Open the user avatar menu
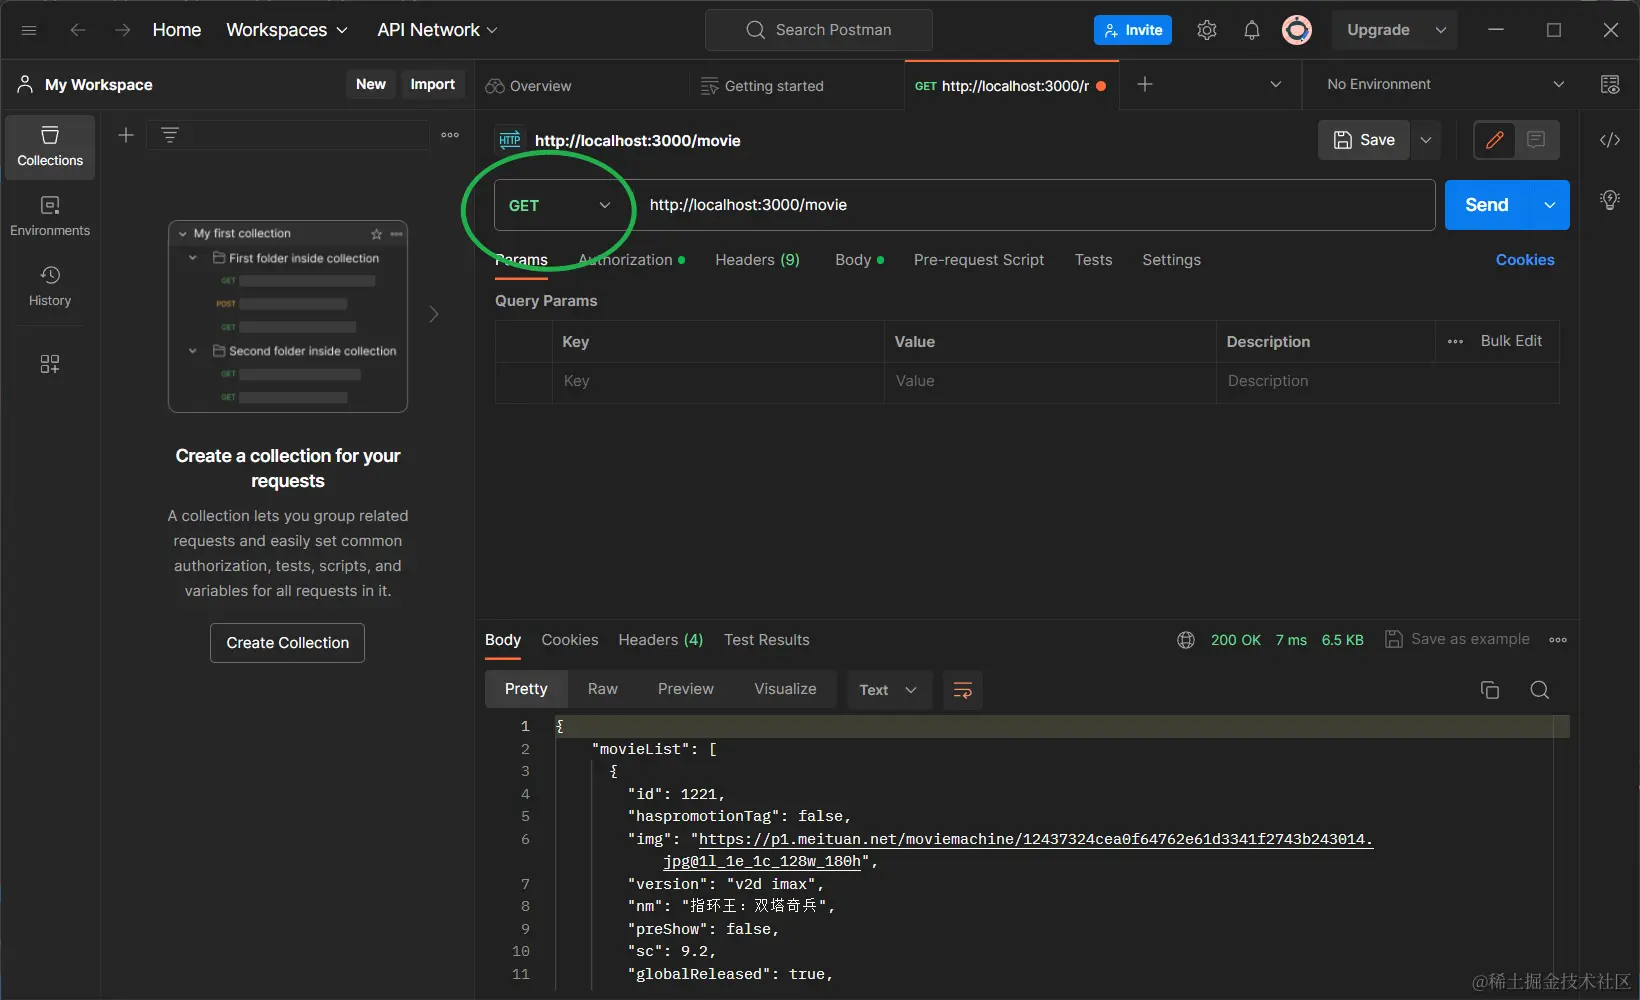1640x1000 pixels. [x=1297, y=30]
